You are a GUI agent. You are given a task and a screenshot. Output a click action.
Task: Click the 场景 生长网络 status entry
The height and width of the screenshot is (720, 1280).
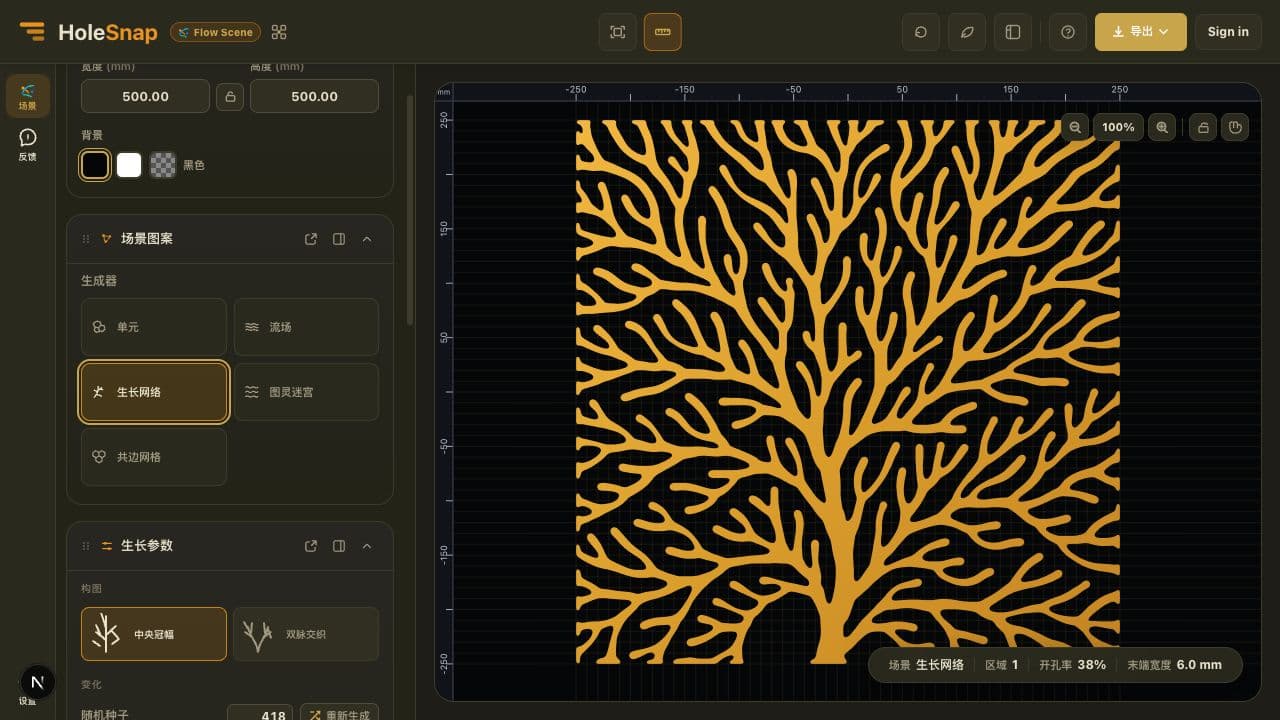click(x=926, y=665)
